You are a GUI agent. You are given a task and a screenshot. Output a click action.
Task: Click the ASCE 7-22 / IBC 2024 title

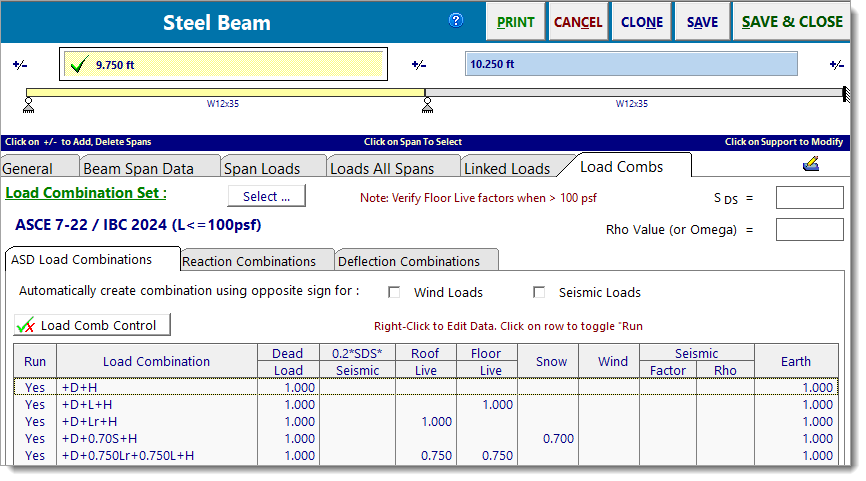(x=138, y=225)
